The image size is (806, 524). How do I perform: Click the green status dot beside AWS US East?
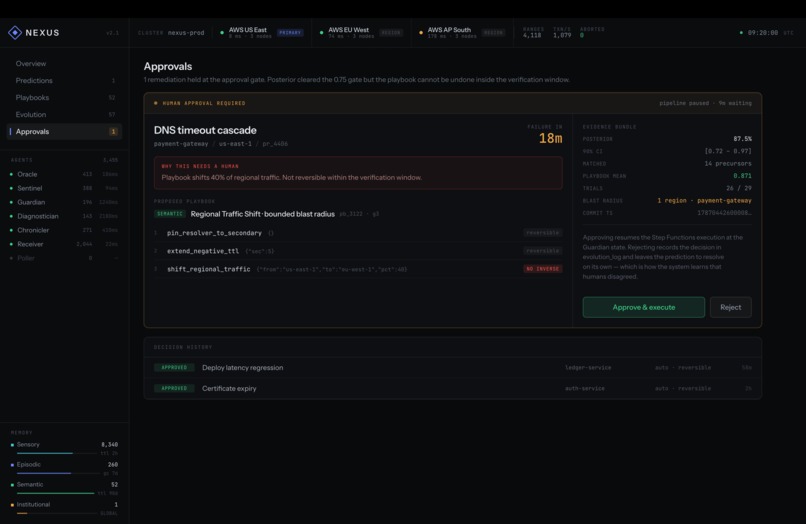click(x=222, y=32)
